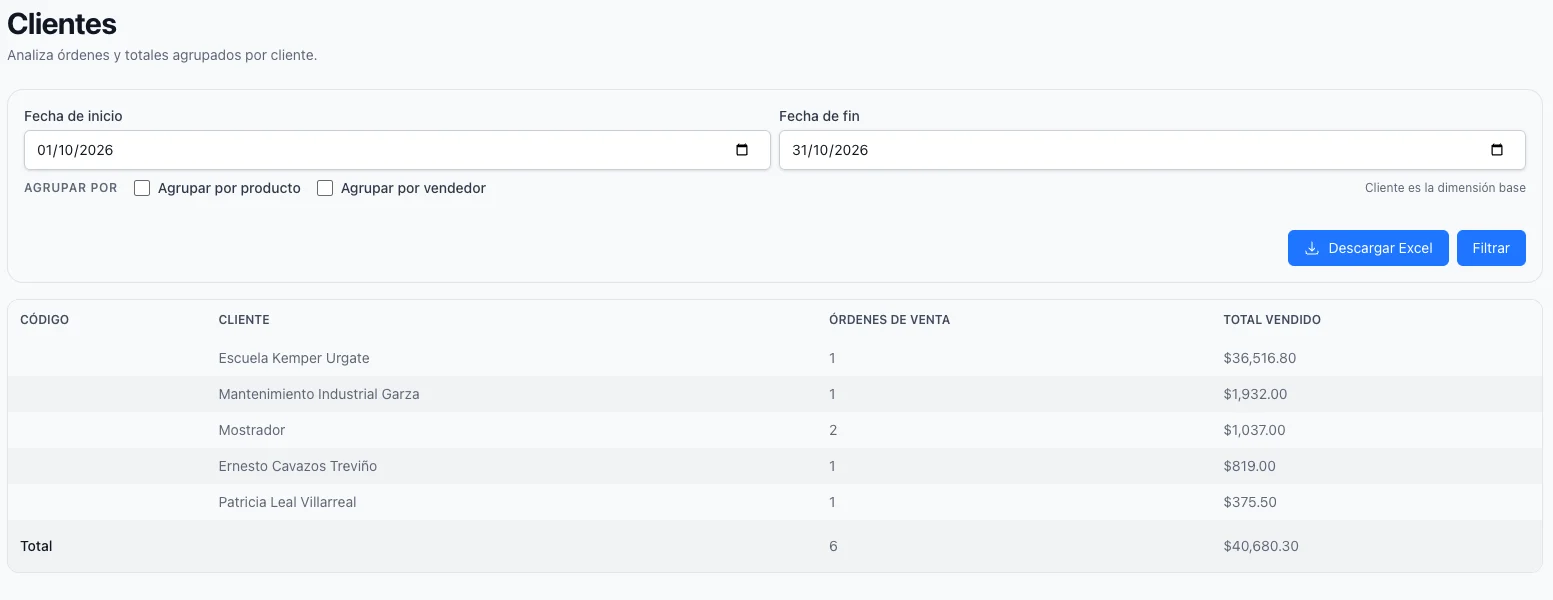Focus the Fecha de inicio date field

click(397, 150)
